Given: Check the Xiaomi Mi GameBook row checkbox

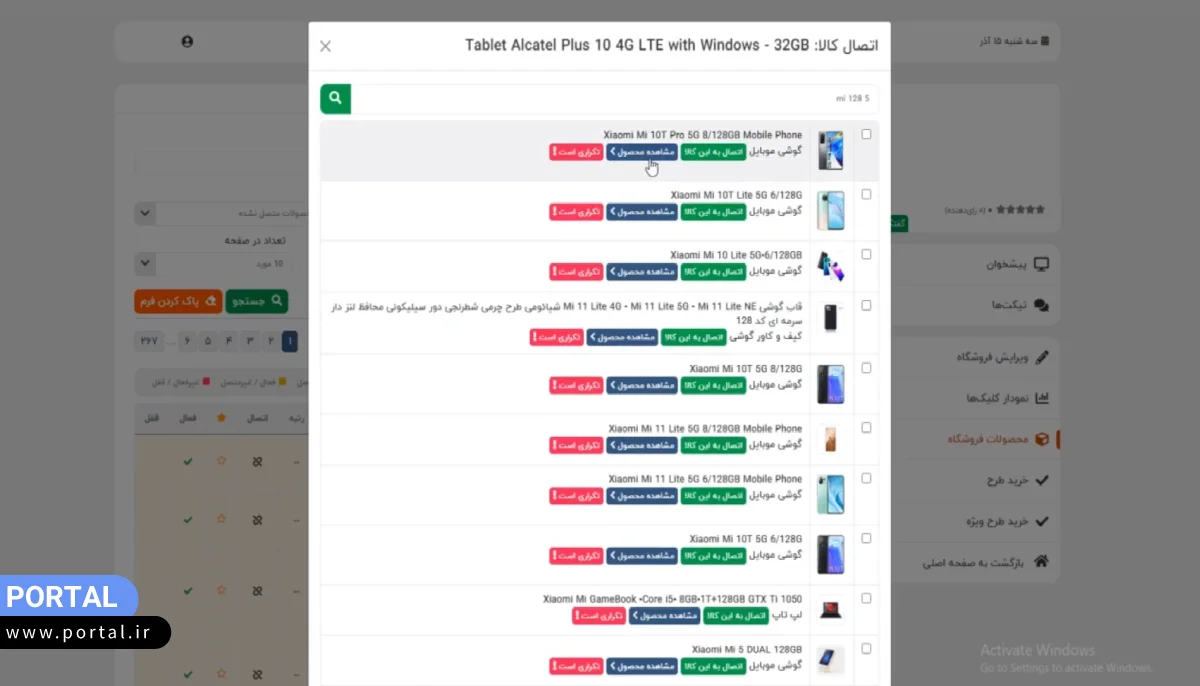Looking at the screenshot, I should click(x=866, y=595).
